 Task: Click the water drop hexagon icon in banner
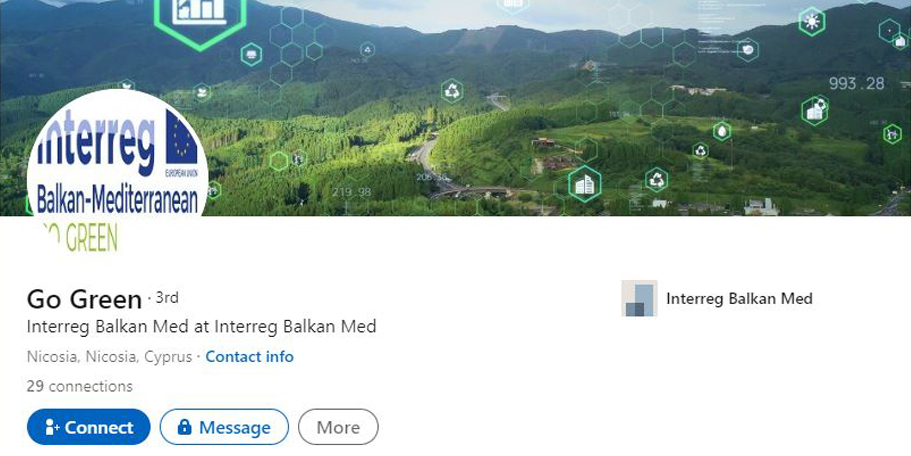(722, 131)
